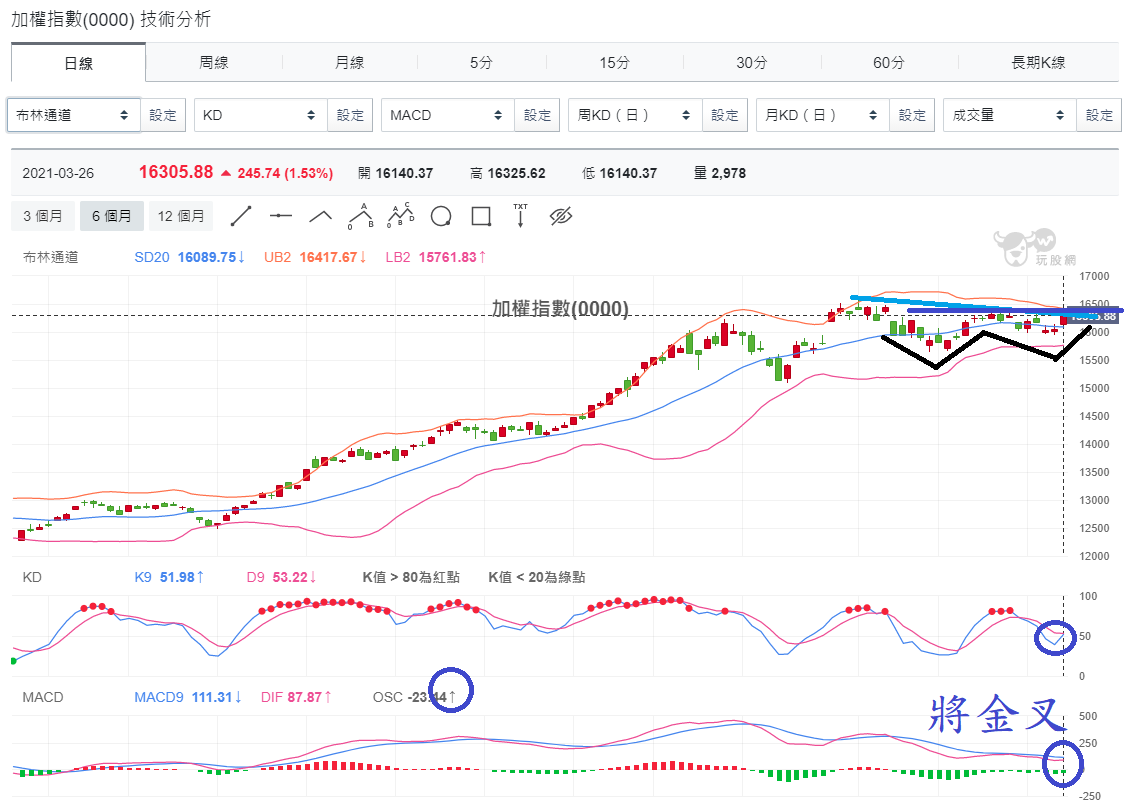This screenshot has width=1146, height=809.
Task: Click 設定 button next to 周KD(日)
Action: (x=724, y=115)
